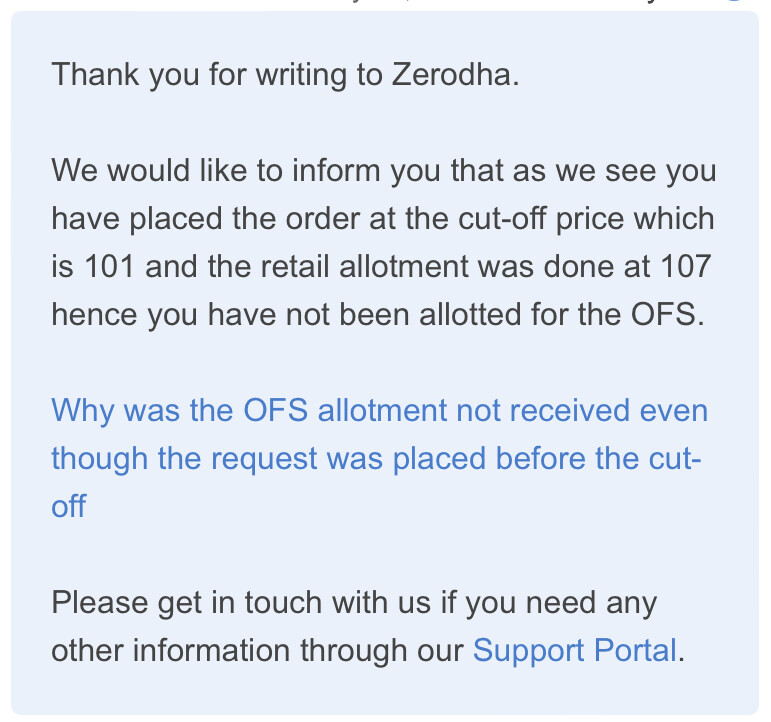This screenshot has height=722, width=771.
Task: Select the 'We would like to inform' line
Action: pos(384,171)
